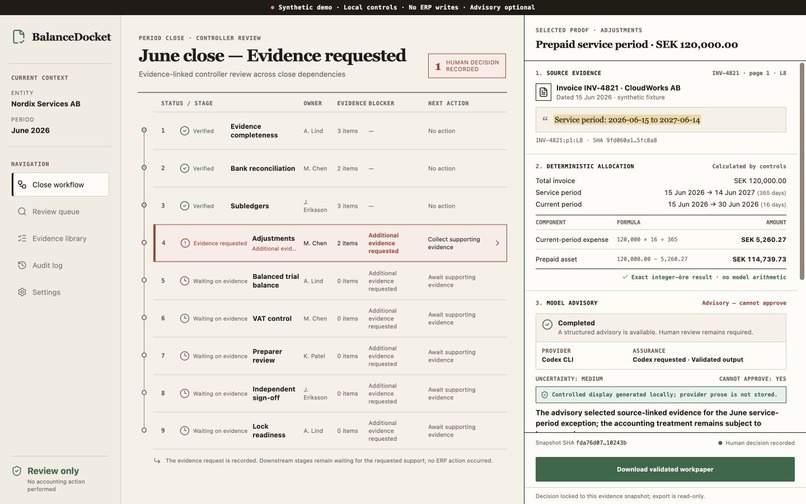Viewport: 806px width, 504px height.
Task: Select timeline marker for stage 4
Action: click(144, 243)
